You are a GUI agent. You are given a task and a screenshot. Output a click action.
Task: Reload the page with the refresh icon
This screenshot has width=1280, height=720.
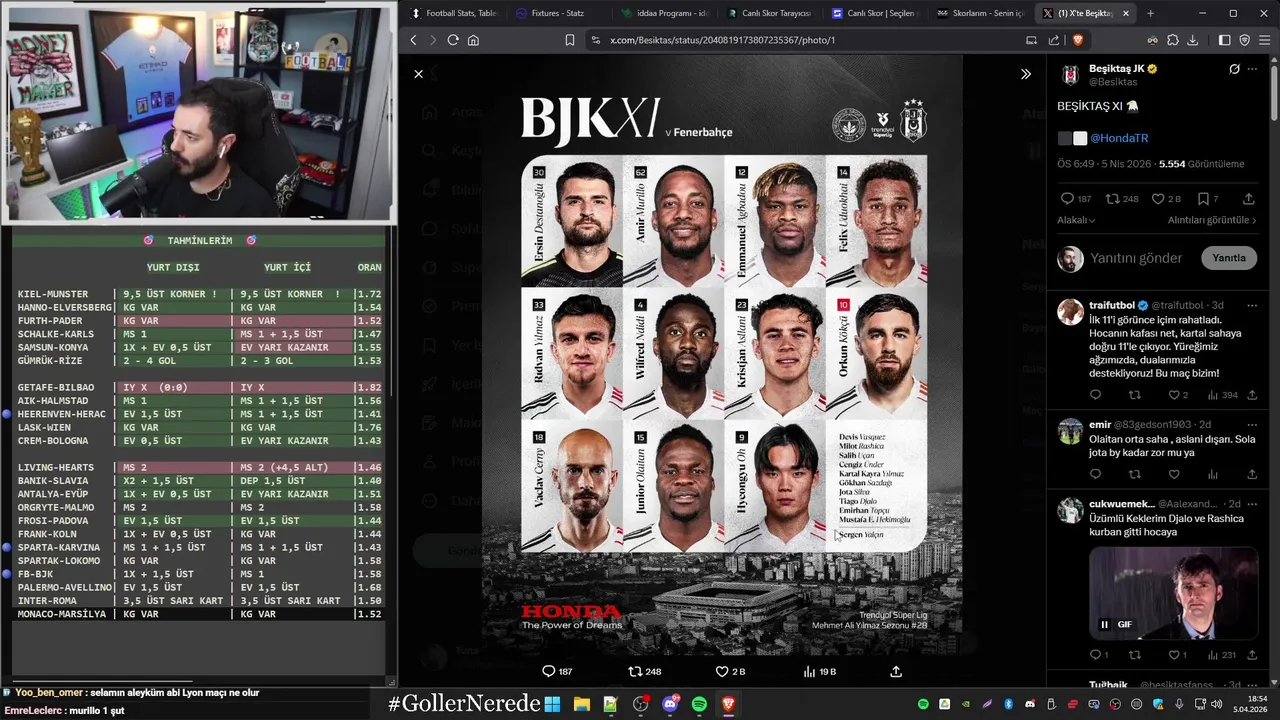click(x=453, y=40)
